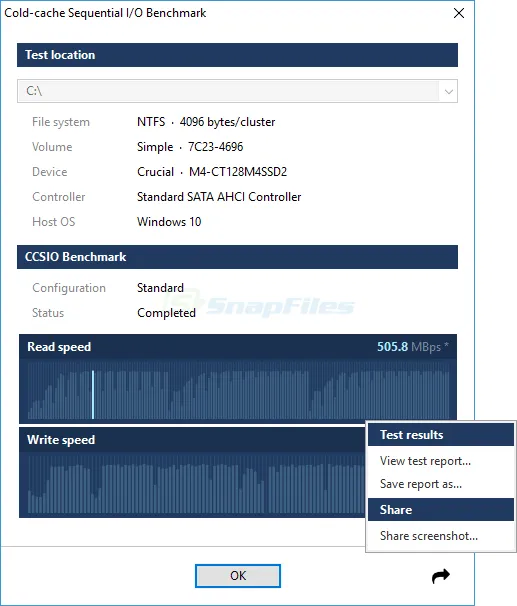Viewport: 517px width, 606px height.
Task: Expand the test location drive dropdown
Action: (448, 92)
